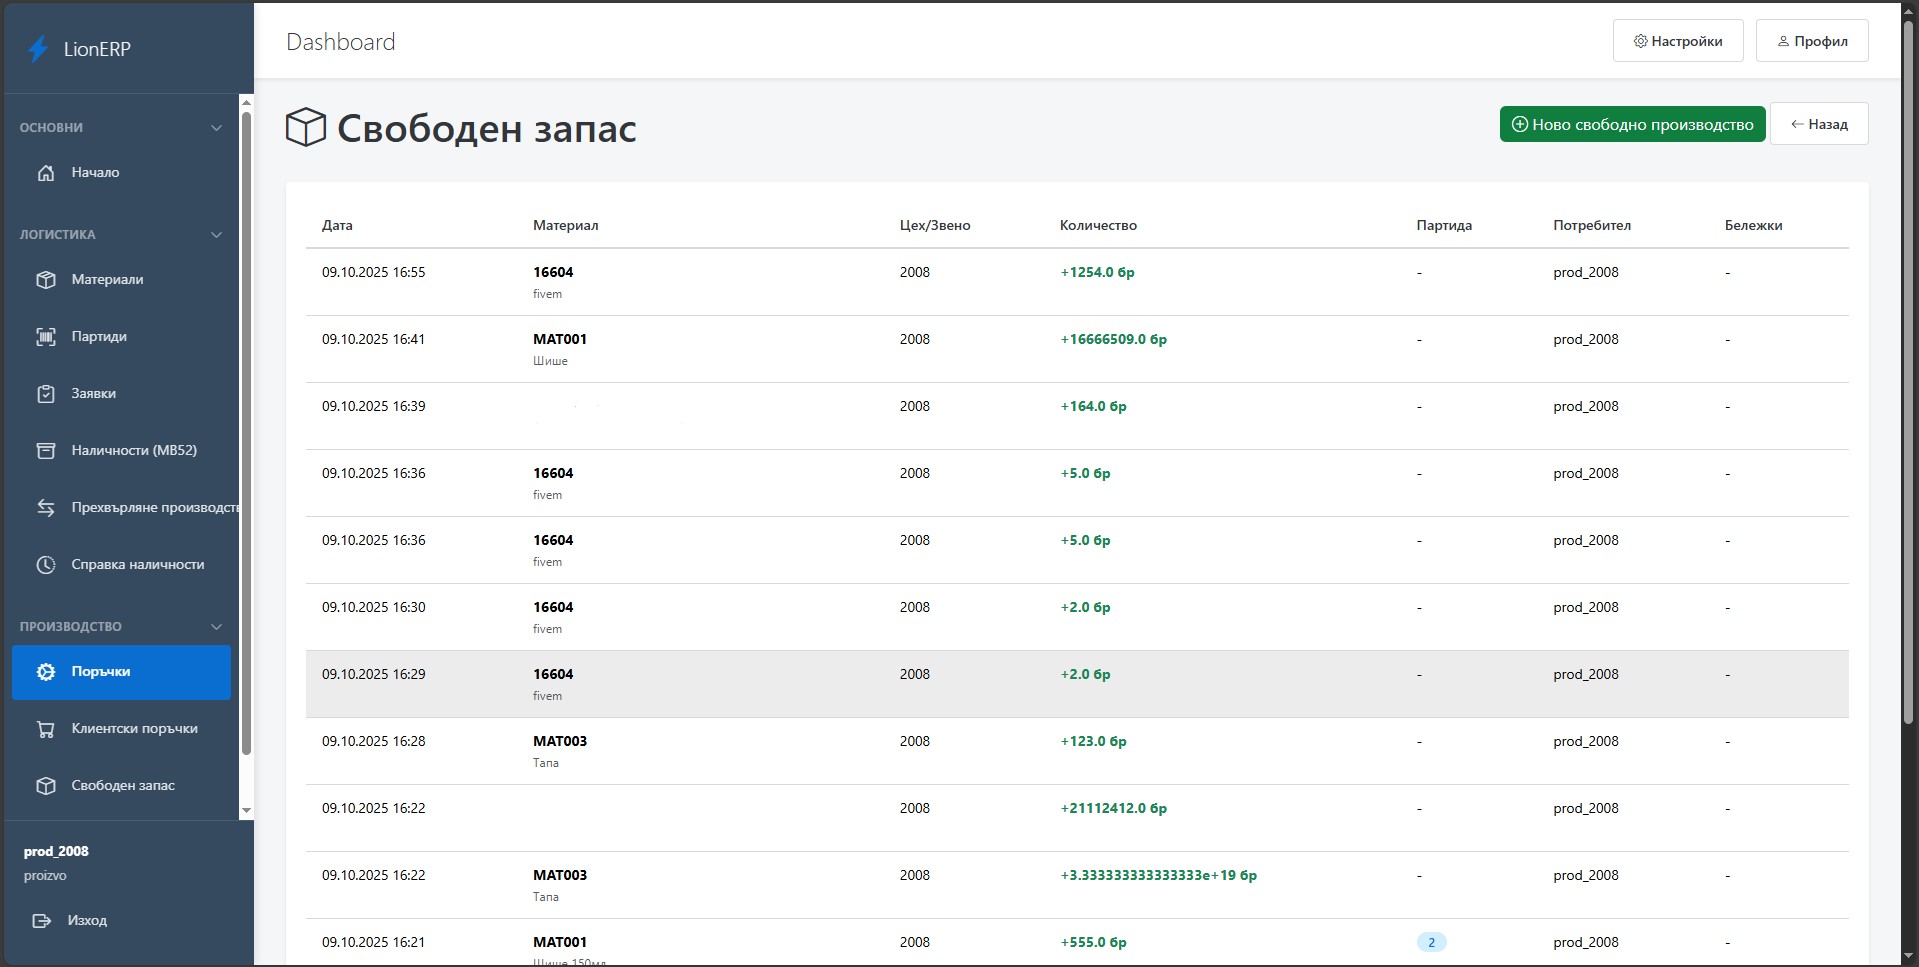This screenshot has width=1919, height=967.
Task: Collapse the ЛОГИСТИКА section chevron
Action: 216,235
